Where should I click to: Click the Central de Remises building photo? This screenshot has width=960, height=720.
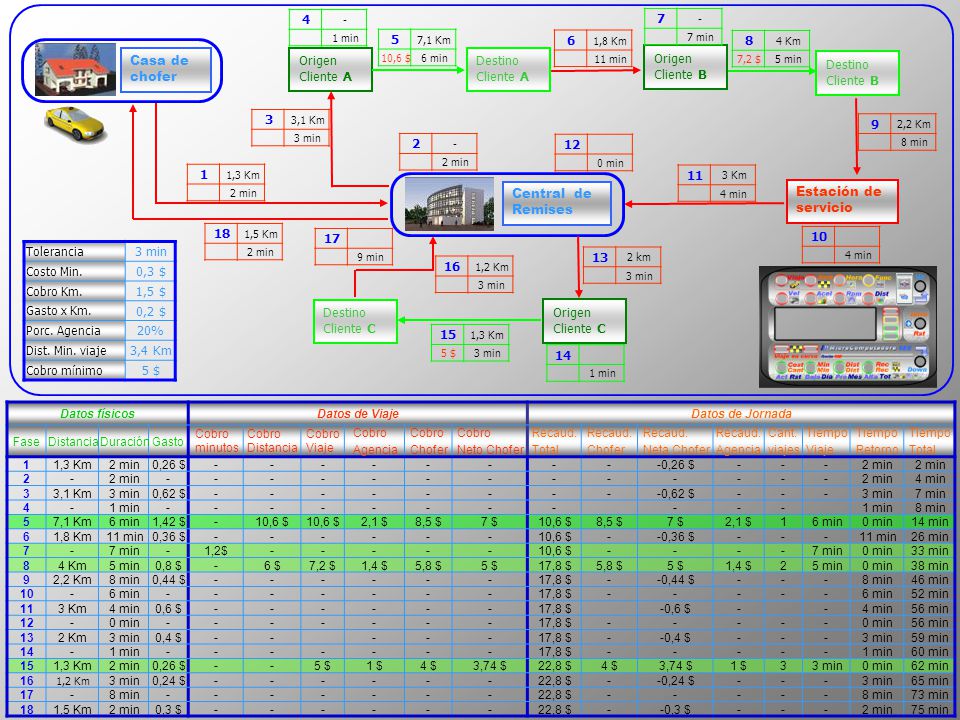(449, 204)
